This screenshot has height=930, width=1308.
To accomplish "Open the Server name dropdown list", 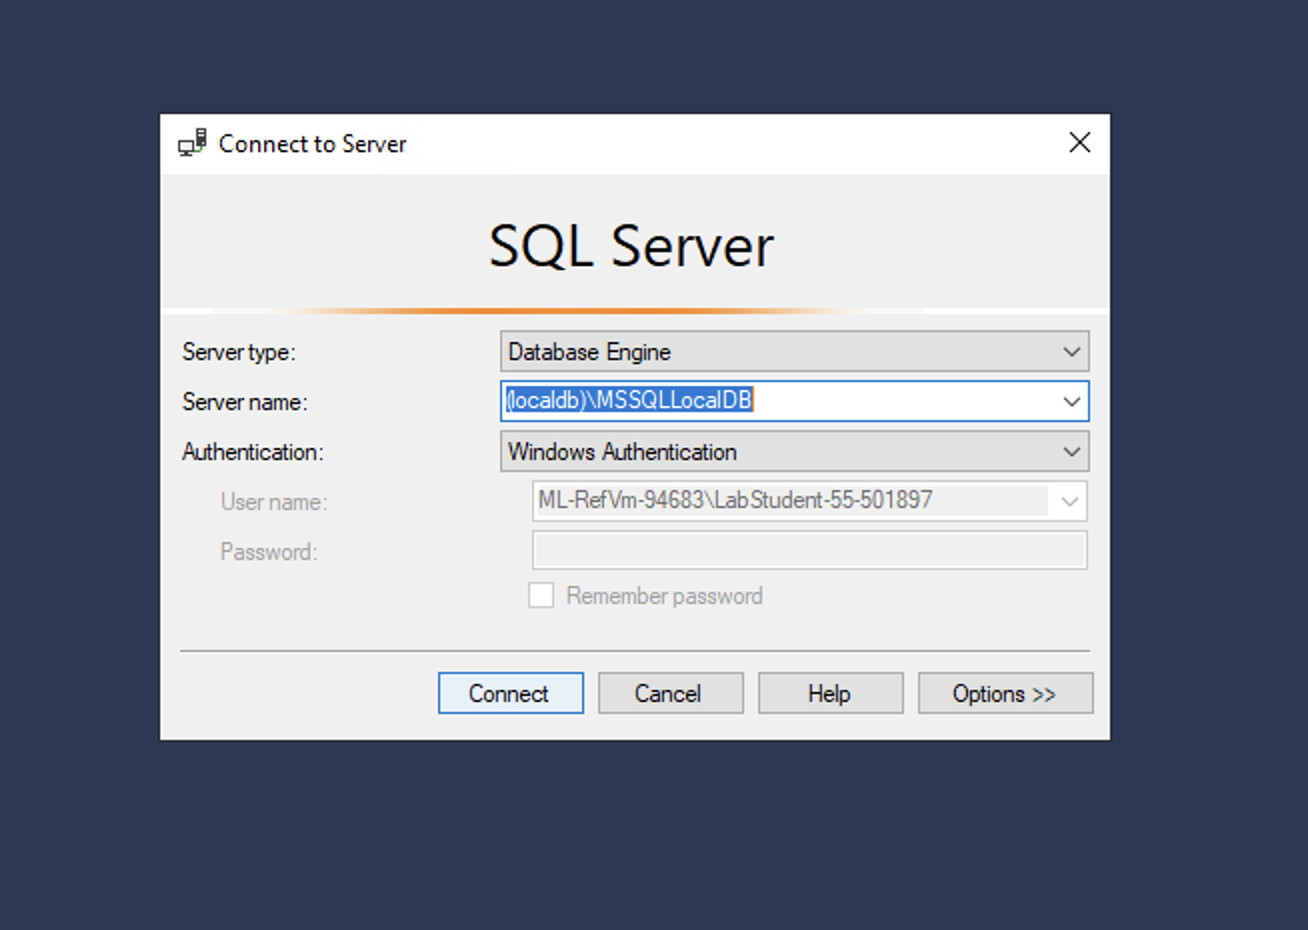I will tap(1073, 402).
